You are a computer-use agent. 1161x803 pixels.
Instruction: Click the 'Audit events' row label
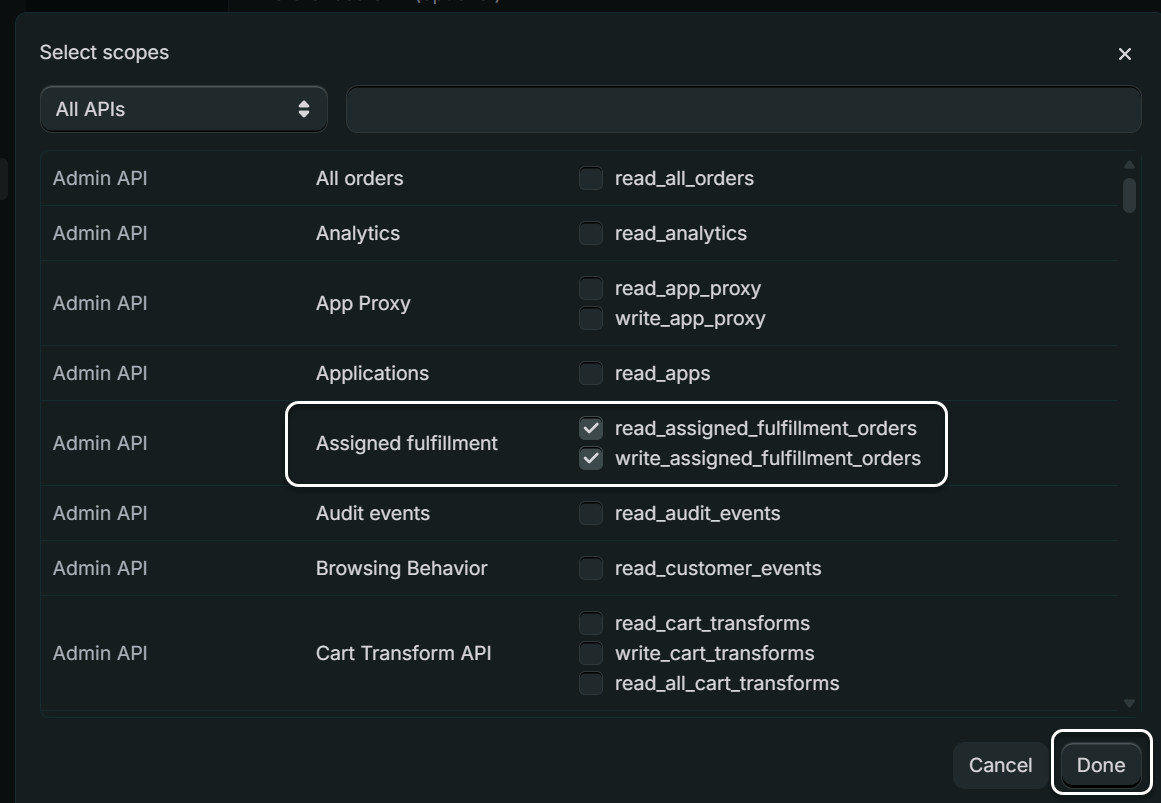point(372,513)
